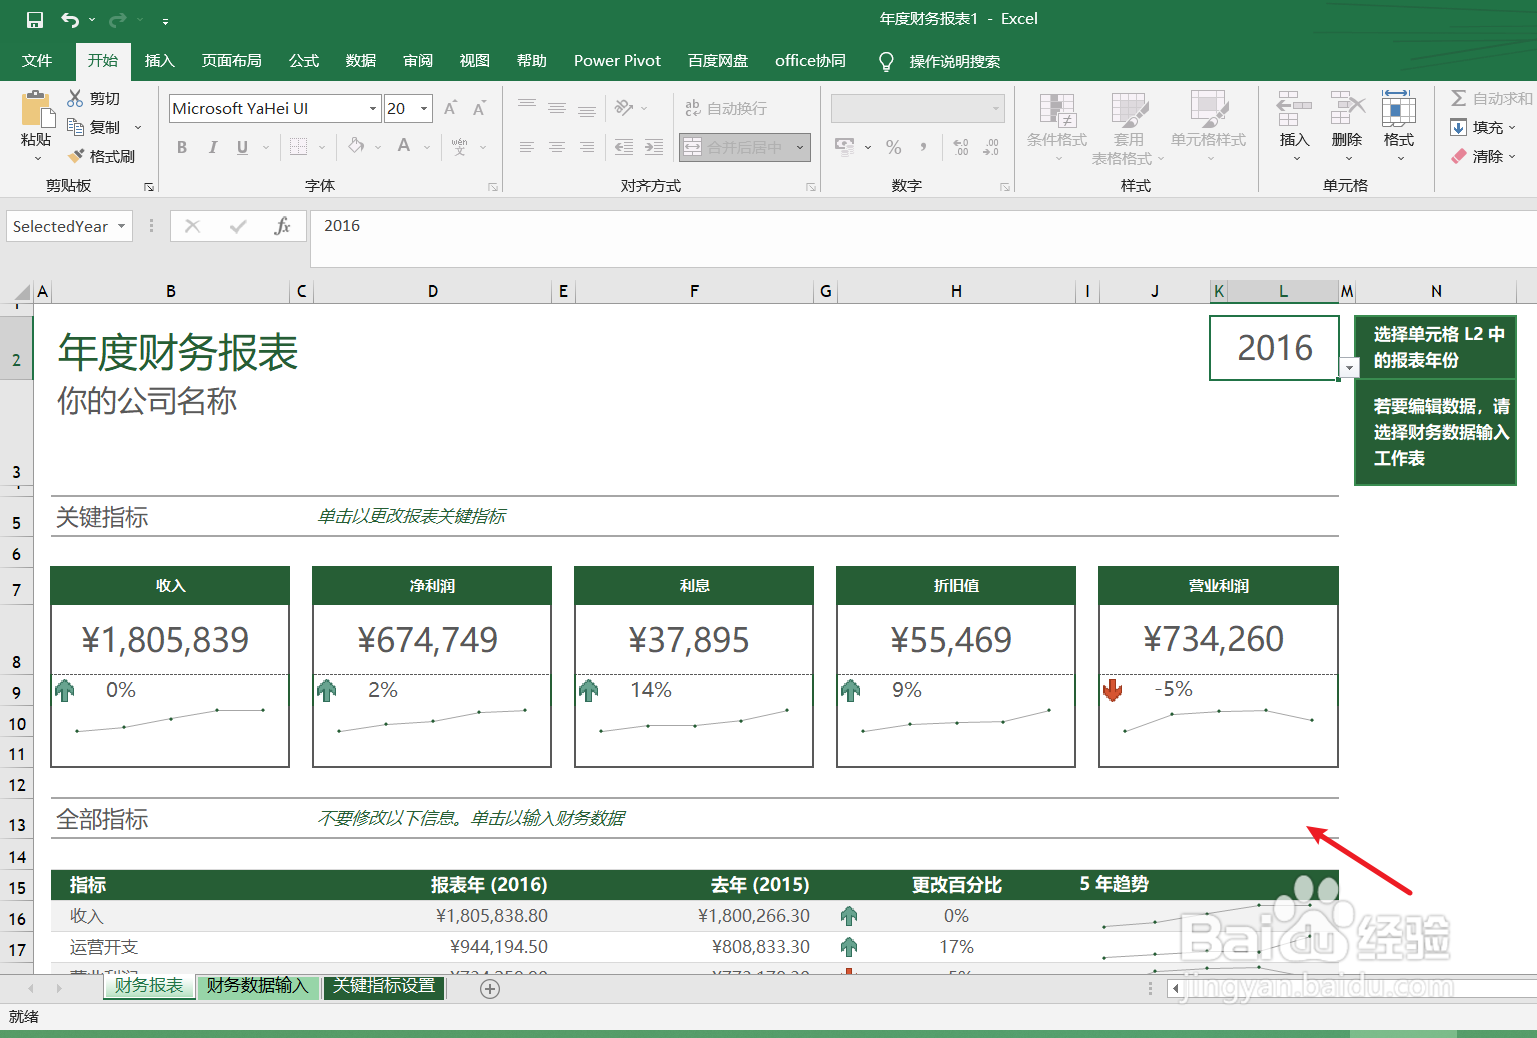The width and height of the screenshot is (1537, 1038).
Task: Switch to the 公式 (Formulas) tab
Action: 304,61
